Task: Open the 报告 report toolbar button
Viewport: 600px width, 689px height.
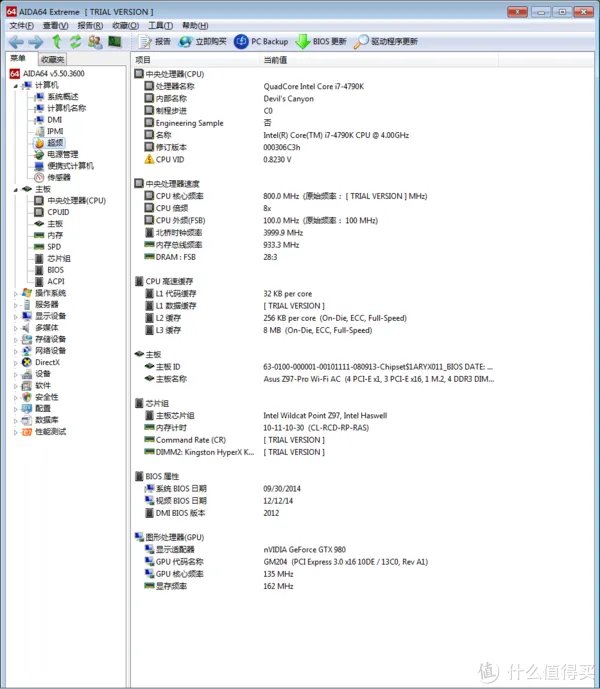Action: pyautogui.click(x=154, y=42)
